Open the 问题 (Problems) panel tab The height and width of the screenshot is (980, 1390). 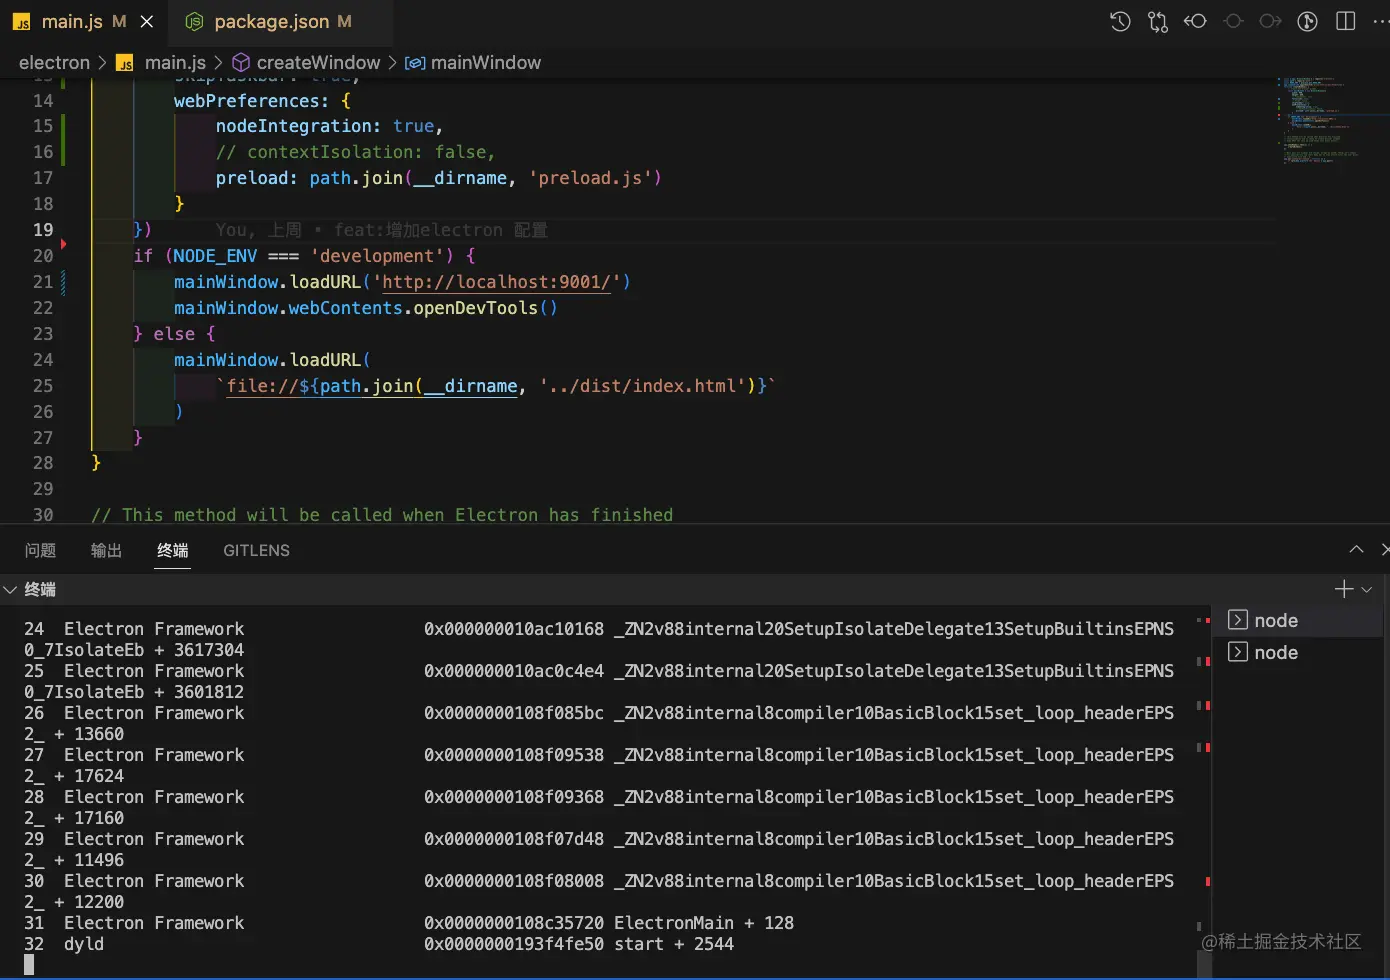[40, 550]
